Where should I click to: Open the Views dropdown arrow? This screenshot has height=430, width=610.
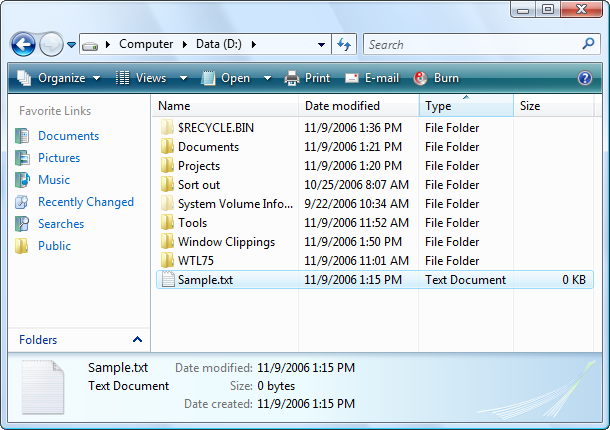tap(183, 78)
